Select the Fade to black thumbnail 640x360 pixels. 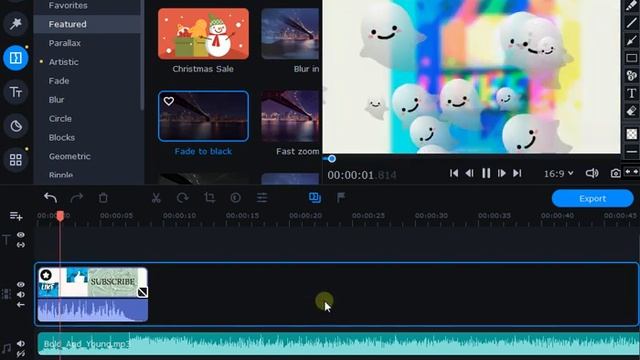203,116
